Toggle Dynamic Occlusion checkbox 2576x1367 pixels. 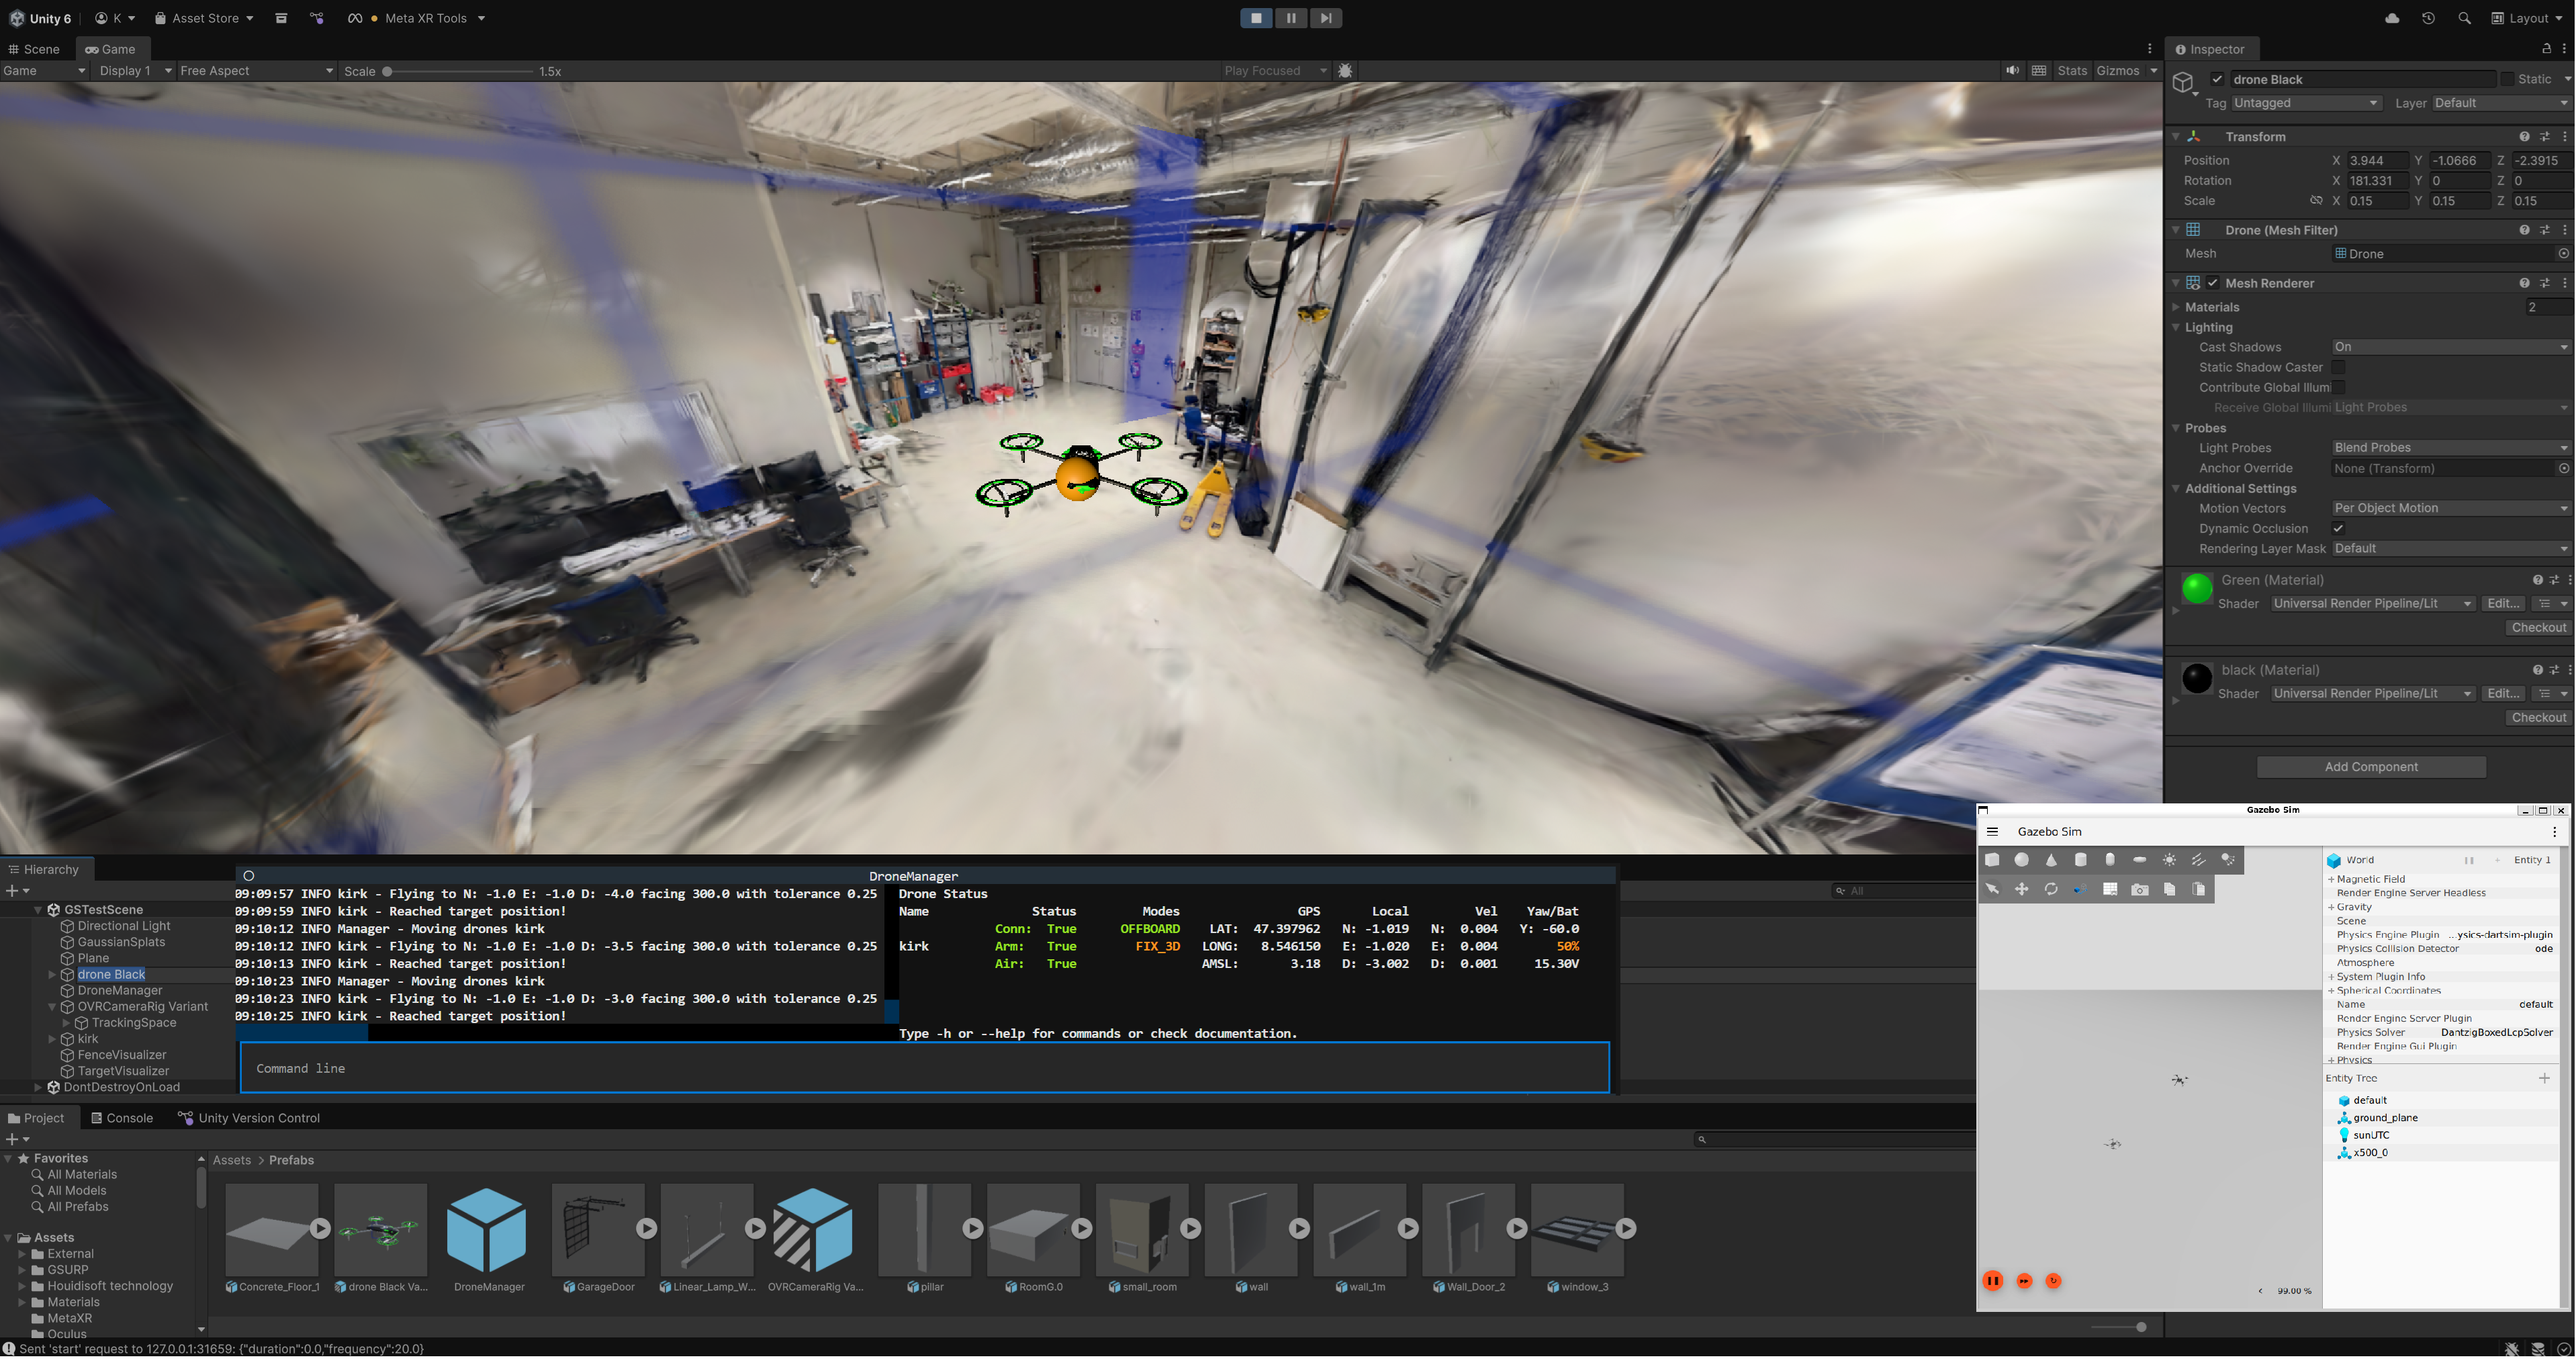pos(2338,528)
